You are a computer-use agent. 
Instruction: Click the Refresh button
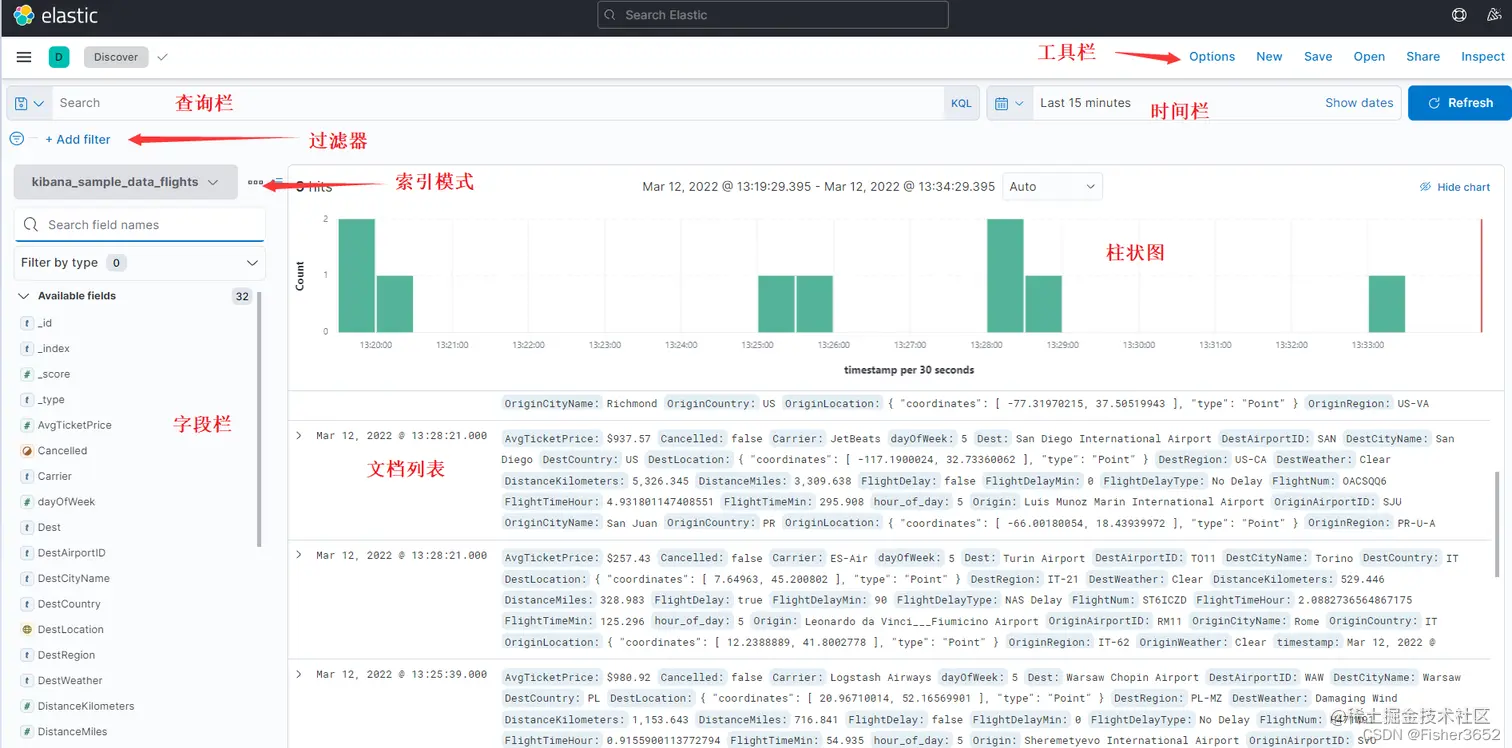1460,103
